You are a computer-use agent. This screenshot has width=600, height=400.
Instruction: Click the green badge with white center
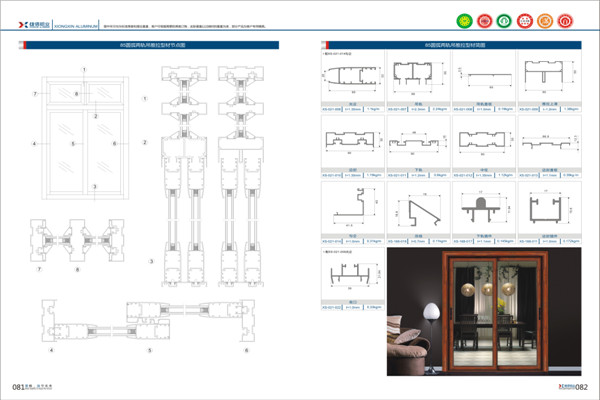(x=504, y=21)
